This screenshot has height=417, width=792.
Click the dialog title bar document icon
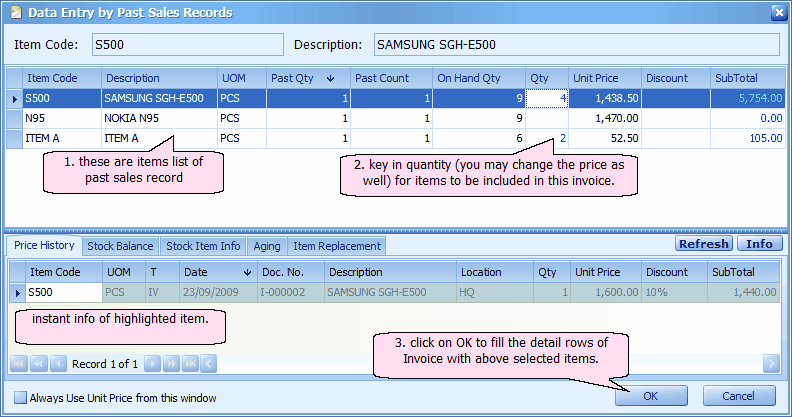[16, 12]
